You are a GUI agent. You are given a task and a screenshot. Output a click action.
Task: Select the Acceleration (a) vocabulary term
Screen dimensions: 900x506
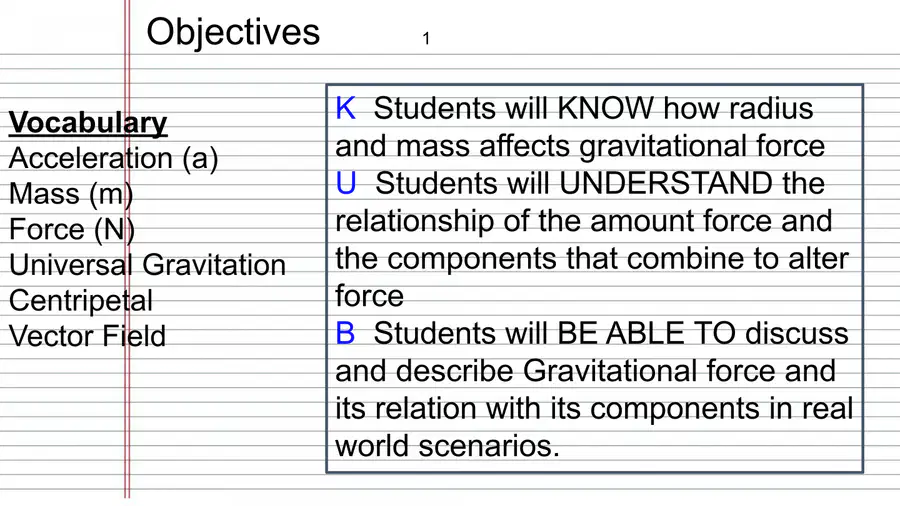[114, 158]
